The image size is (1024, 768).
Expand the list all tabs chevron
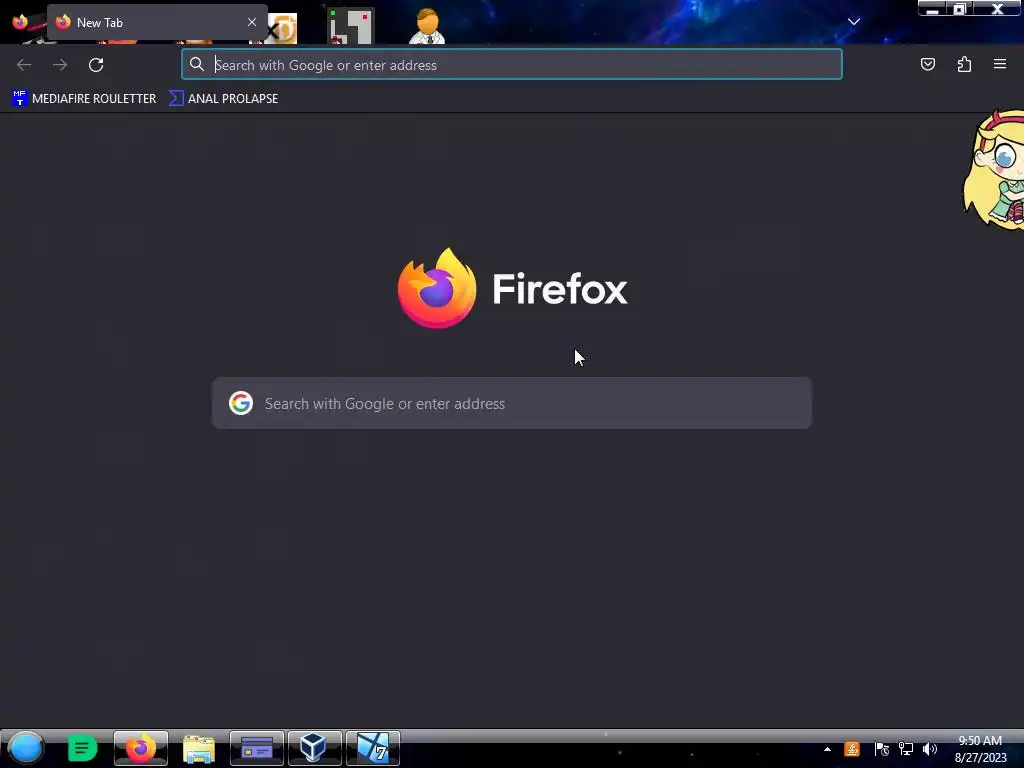[x=854, y=22]
